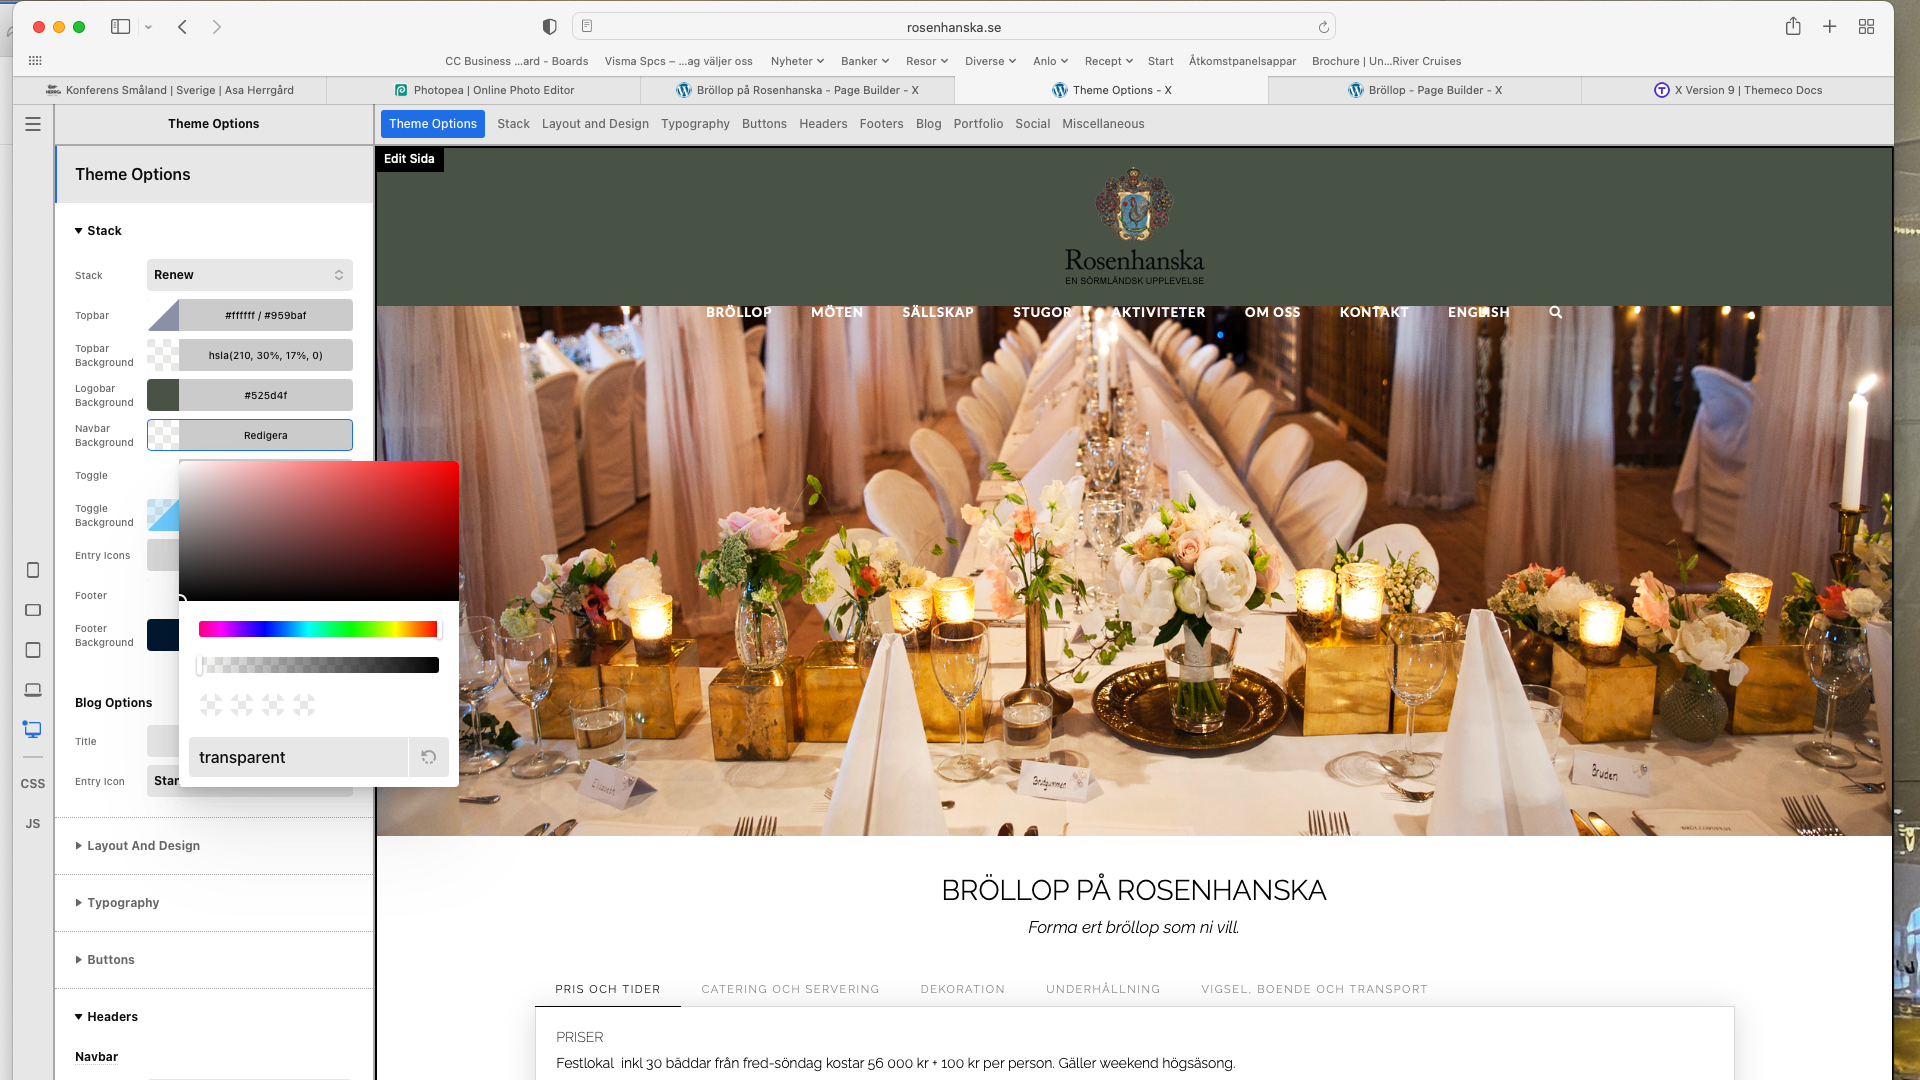Reset color with the picker's revert icon
The image size is (1920, 1080).
(x=428, y=758)
